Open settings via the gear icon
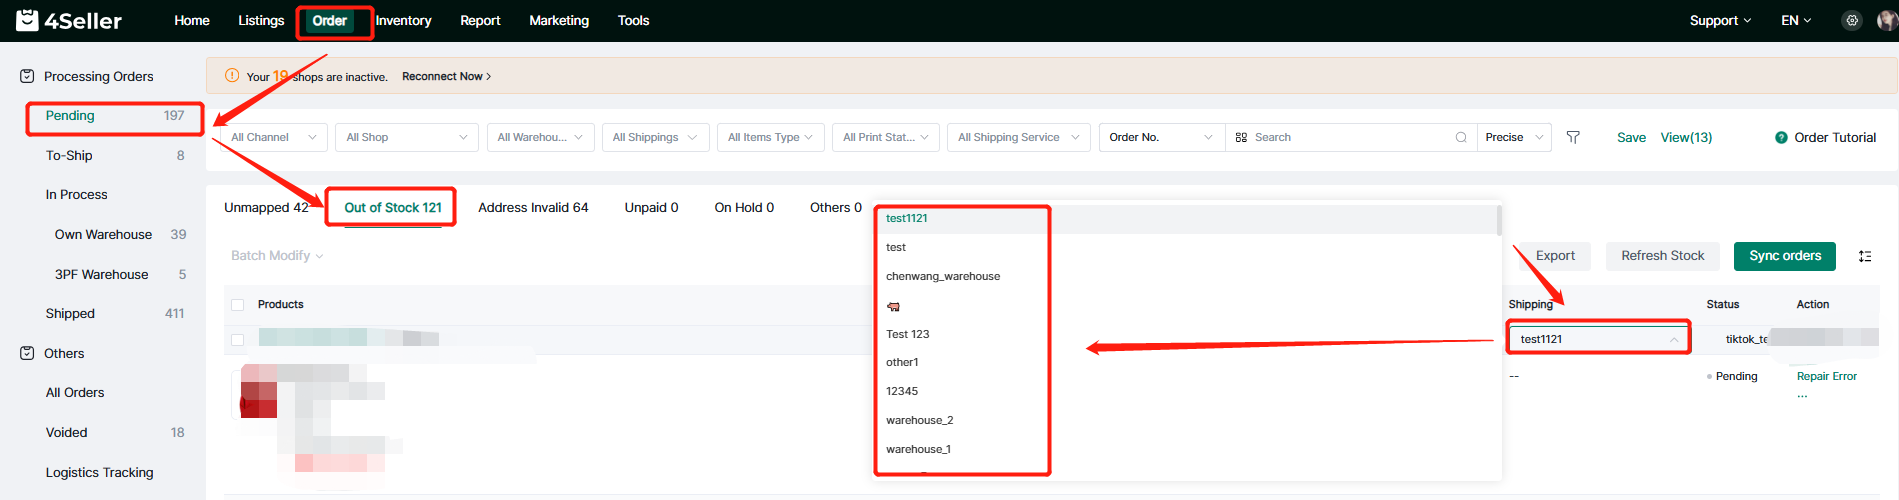The image size is (1899, 500). pyautogui.click(x=1852, y=20)
